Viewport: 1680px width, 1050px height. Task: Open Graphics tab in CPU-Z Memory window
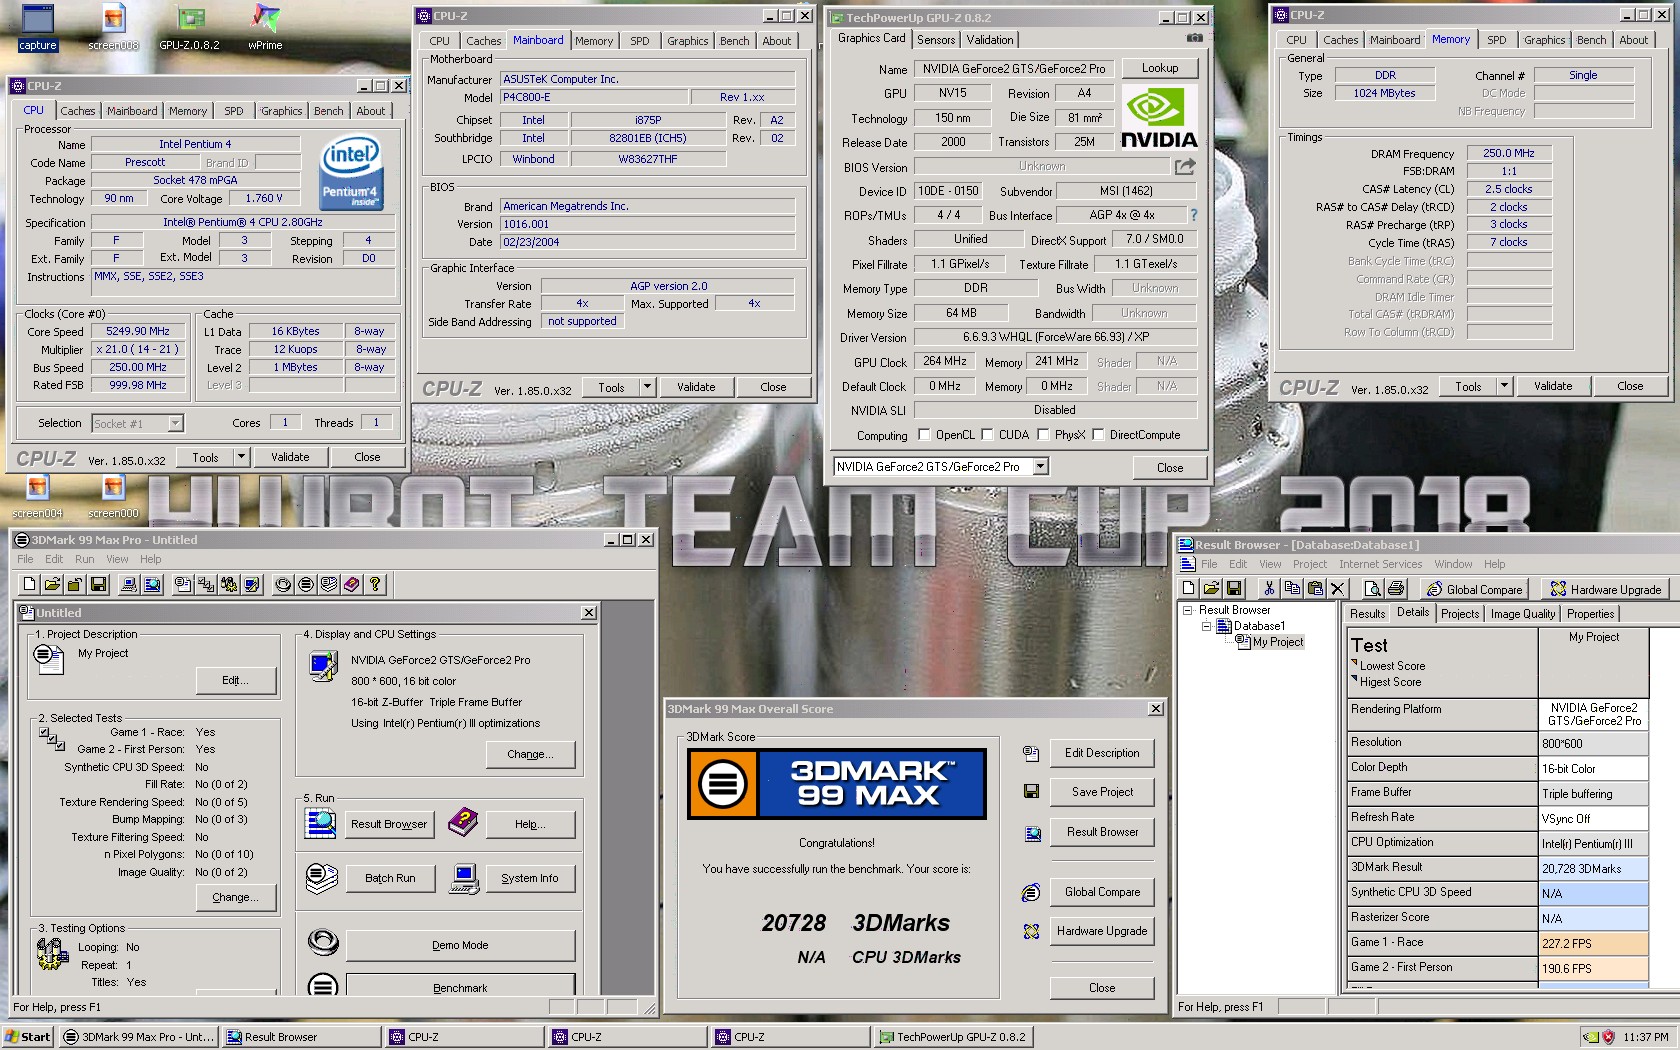pos(1544,40)
